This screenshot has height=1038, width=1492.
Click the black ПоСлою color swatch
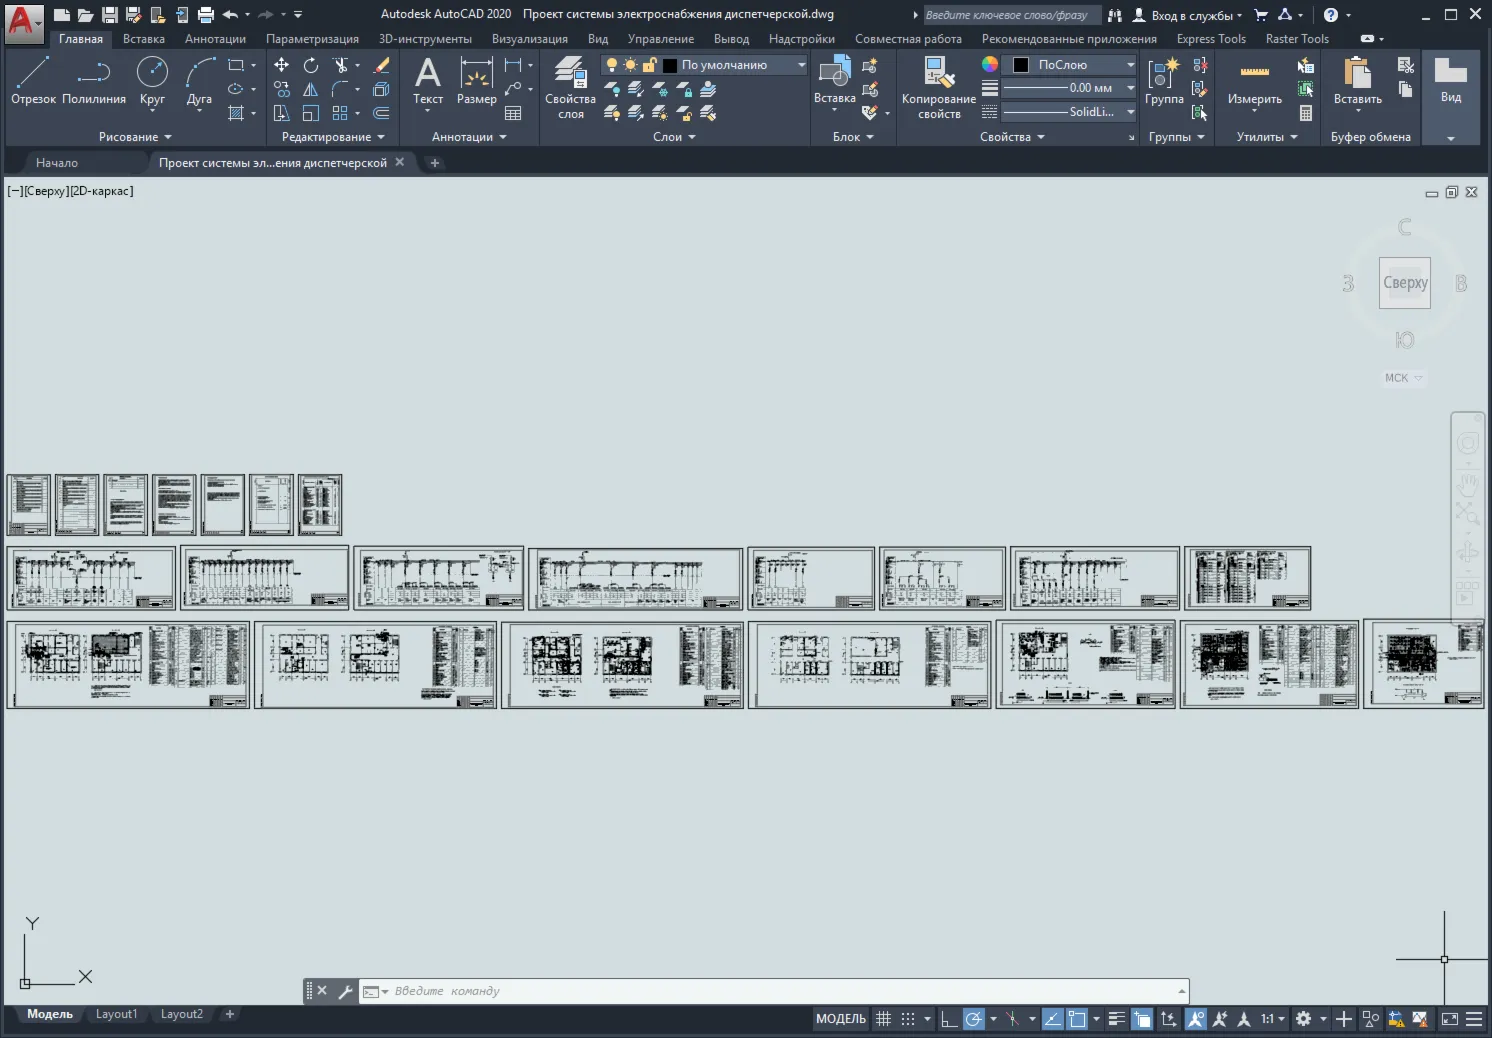click(x=1021, y=65)
